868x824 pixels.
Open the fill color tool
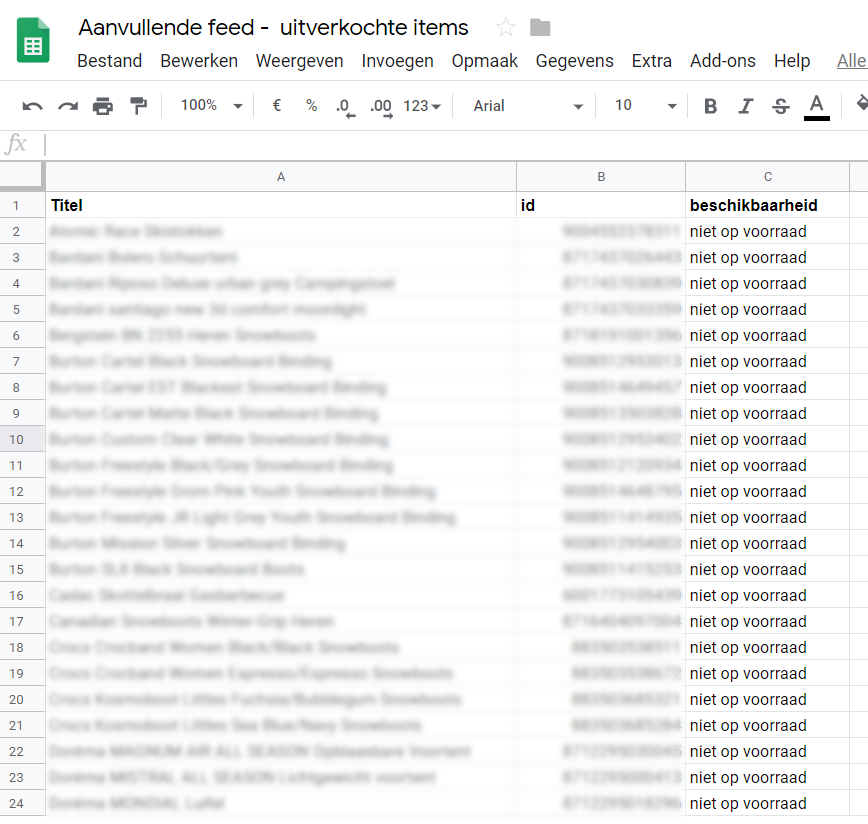pyautogui.click(x=861, y=105)
